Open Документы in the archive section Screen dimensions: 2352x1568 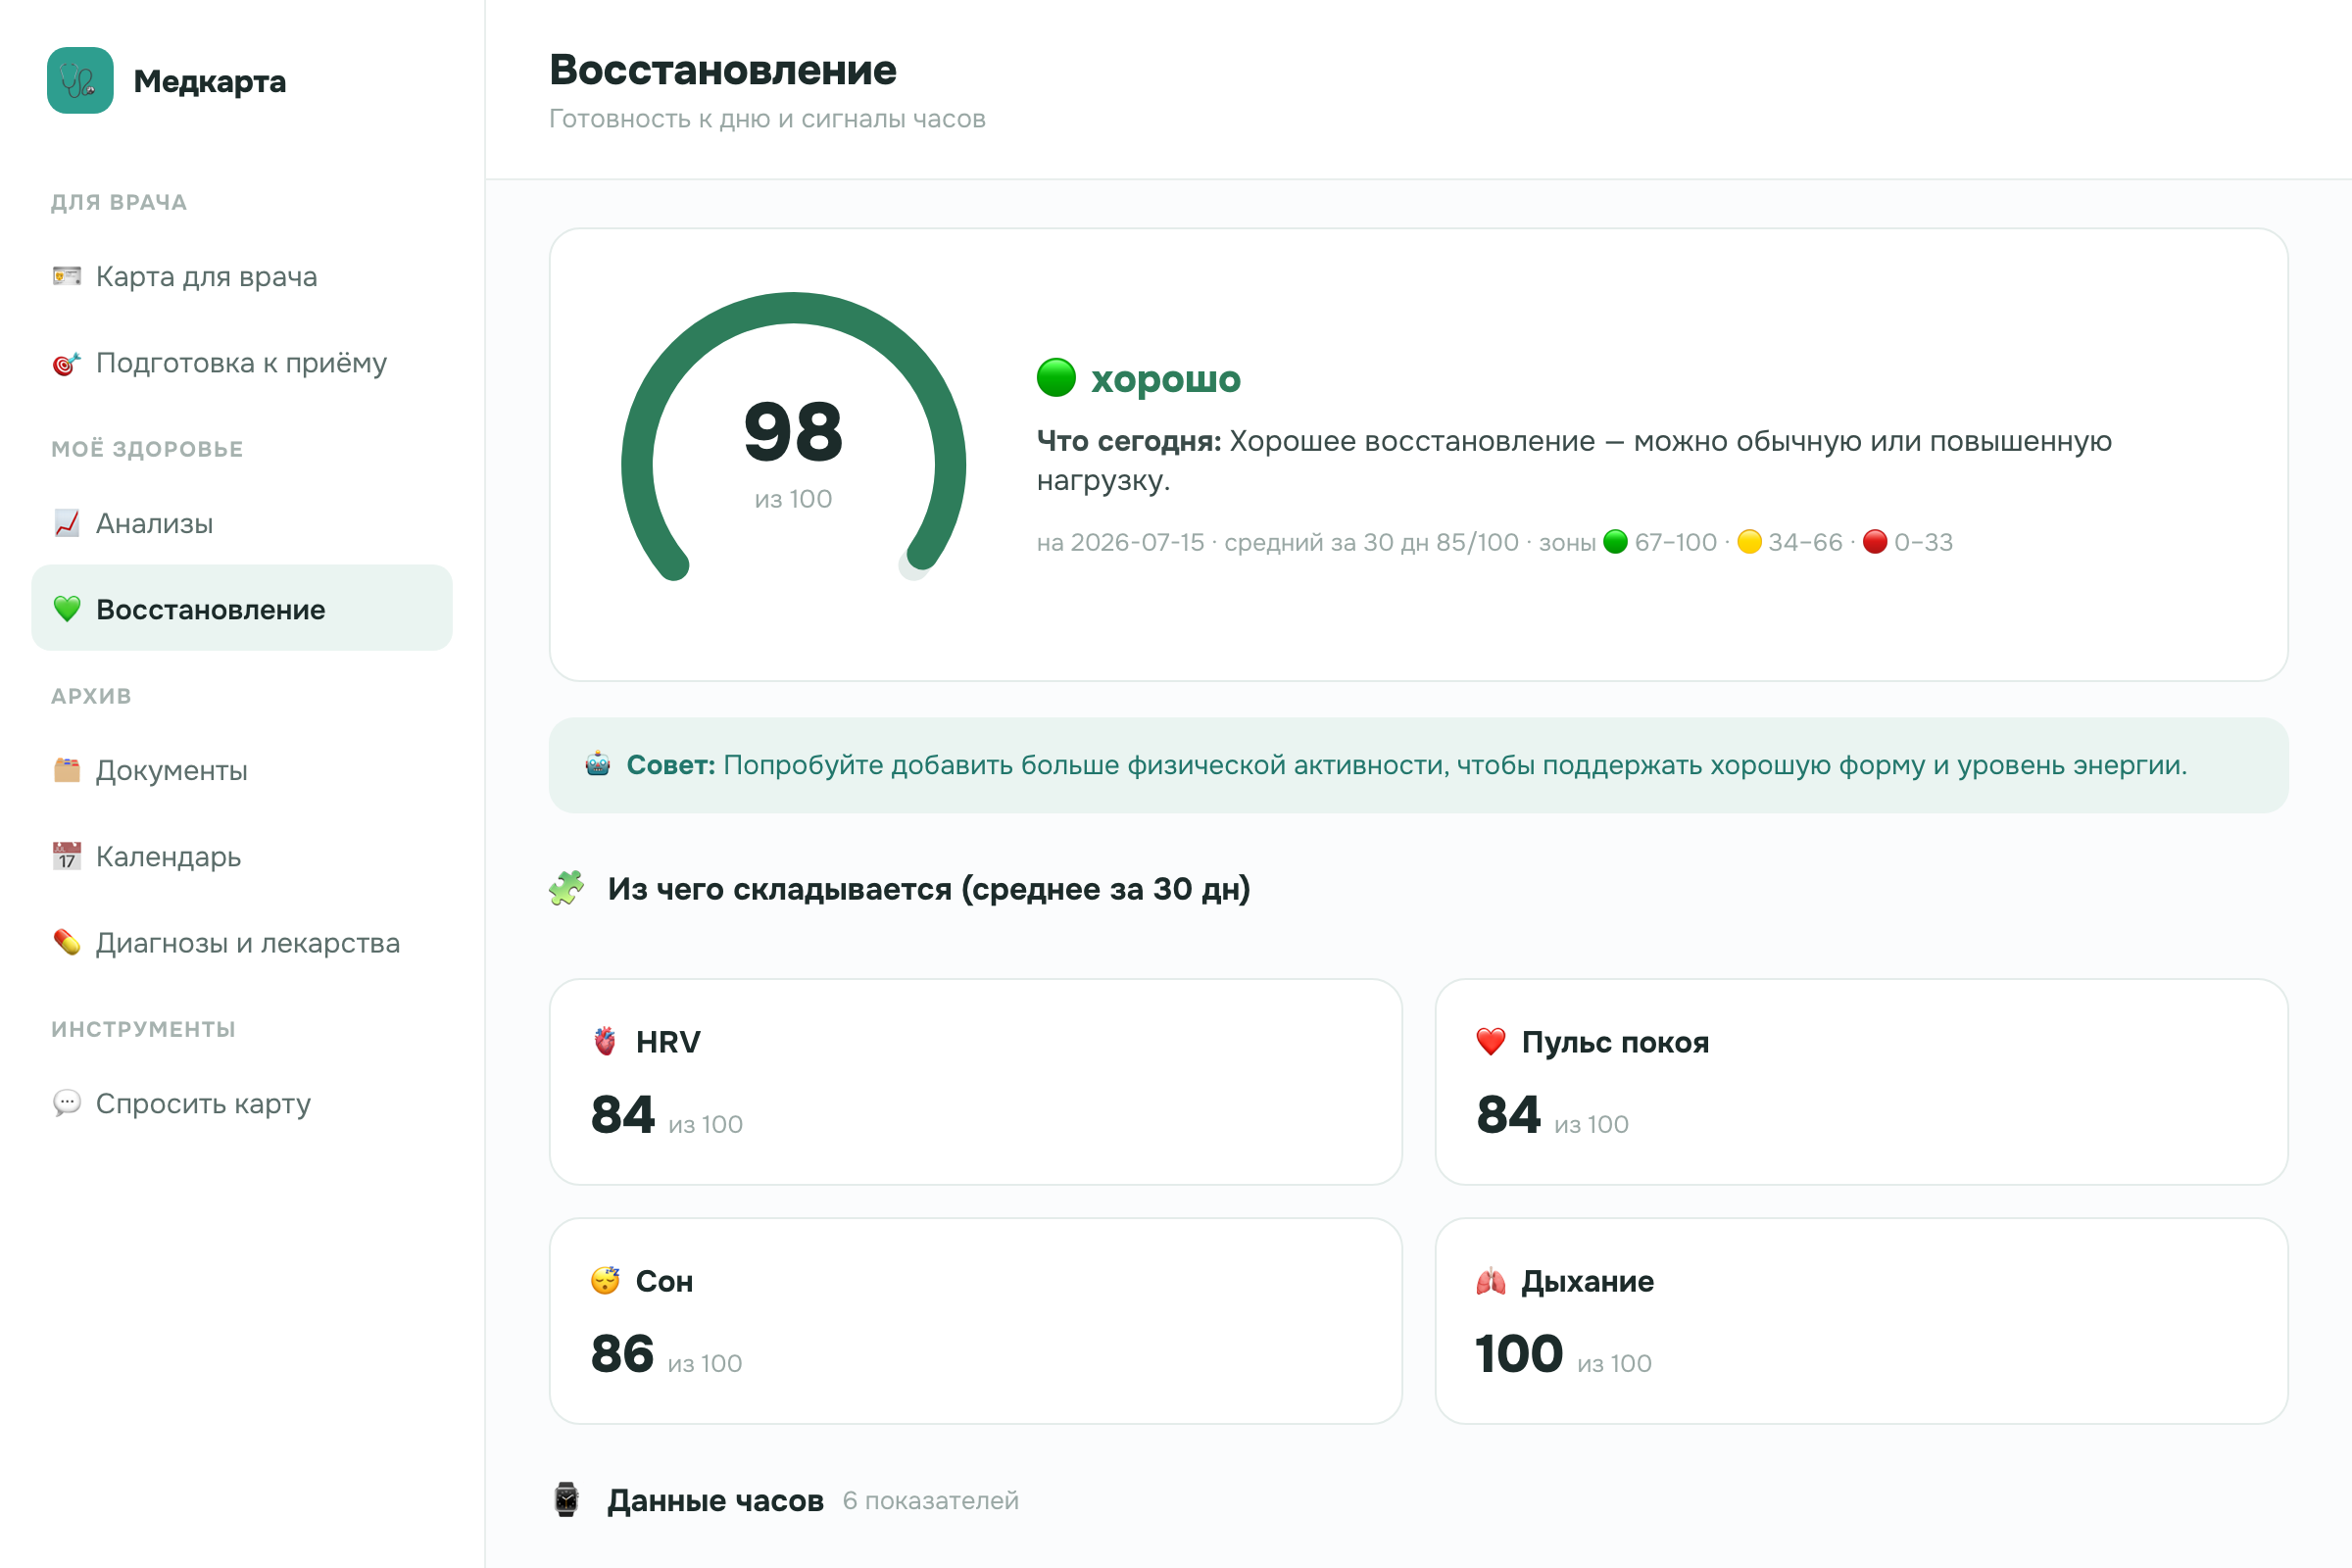coord(242,770)
